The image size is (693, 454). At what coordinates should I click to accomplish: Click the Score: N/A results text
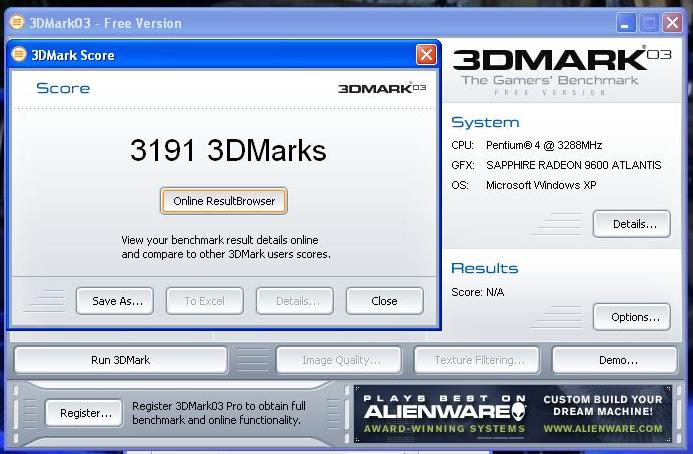[477, 292]
